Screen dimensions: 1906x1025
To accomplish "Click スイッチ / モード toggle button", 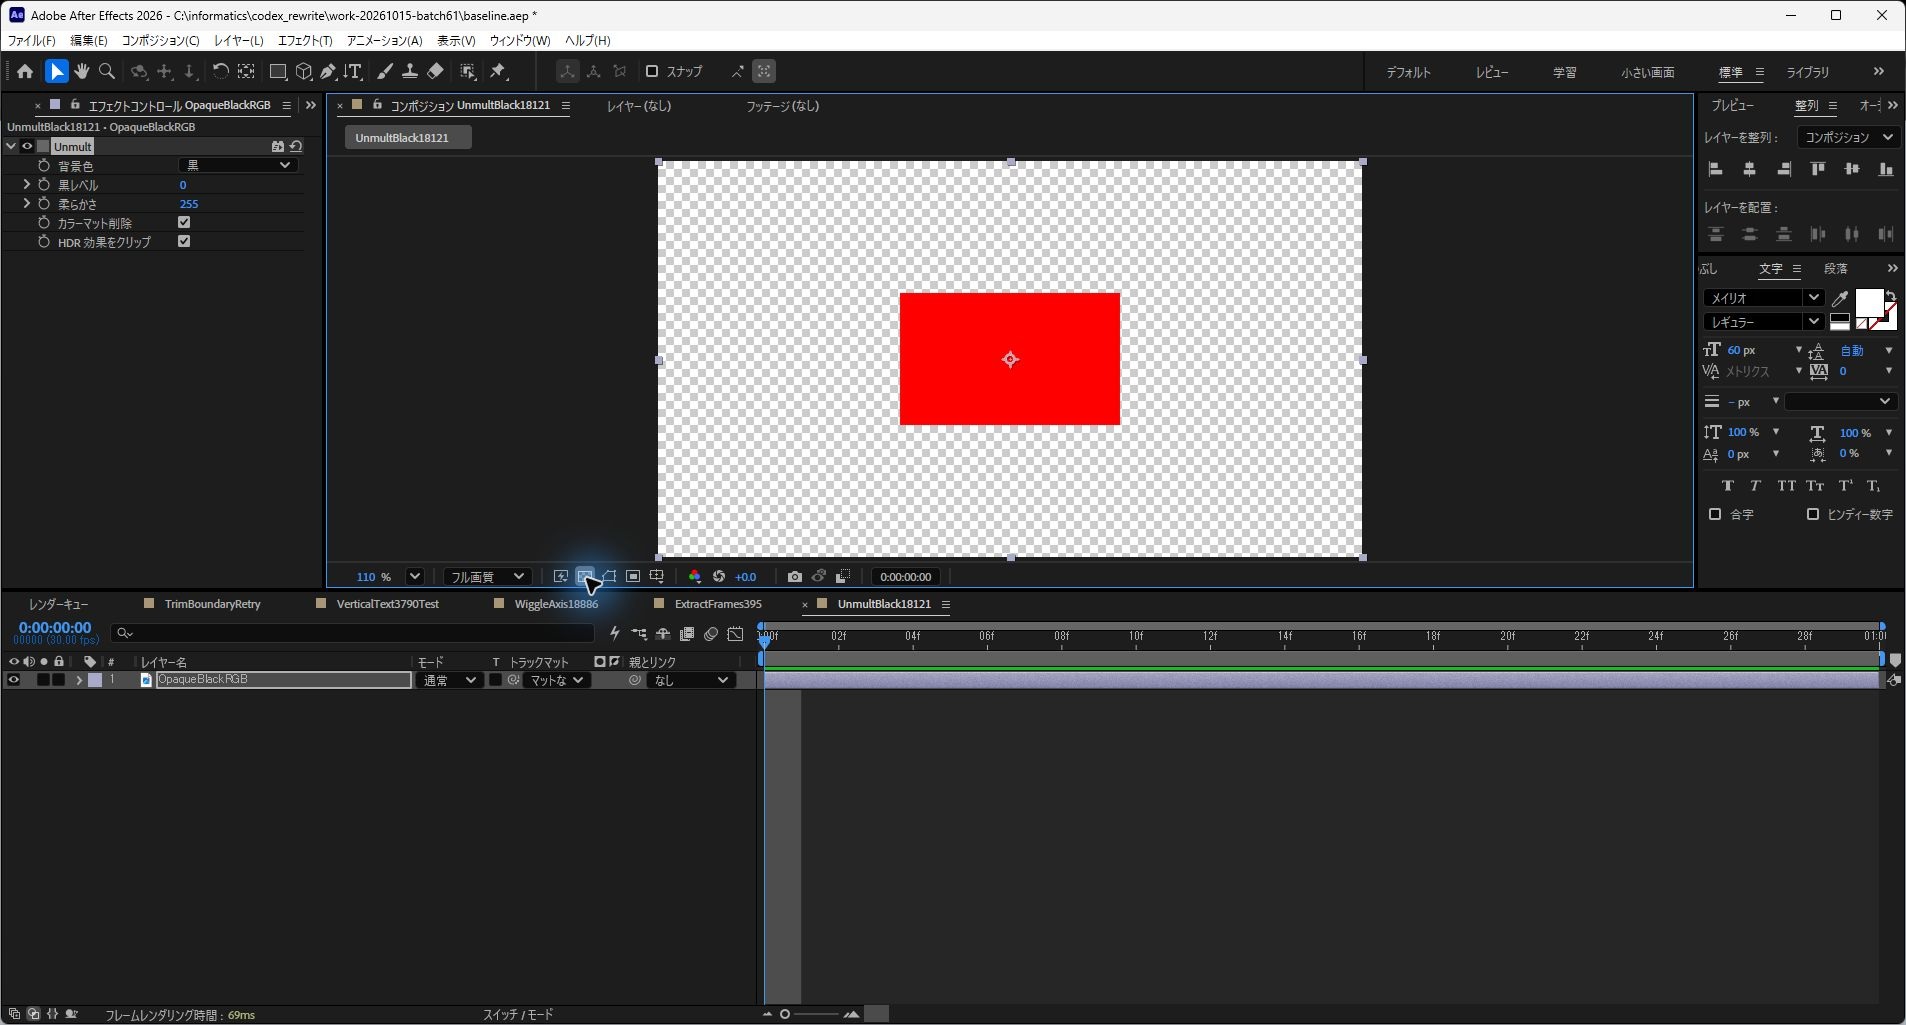I will pos(518,1014).
